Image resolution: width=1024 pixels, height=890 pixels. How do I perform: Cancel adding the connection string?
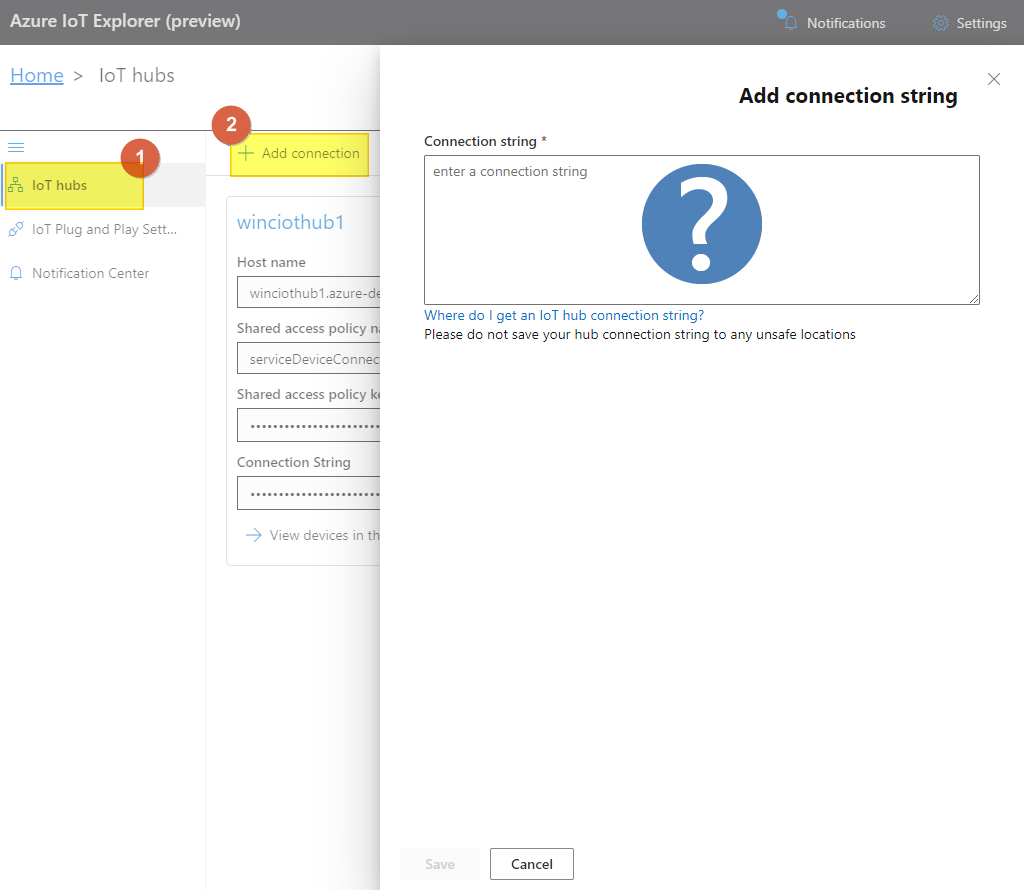coord(532,864)
